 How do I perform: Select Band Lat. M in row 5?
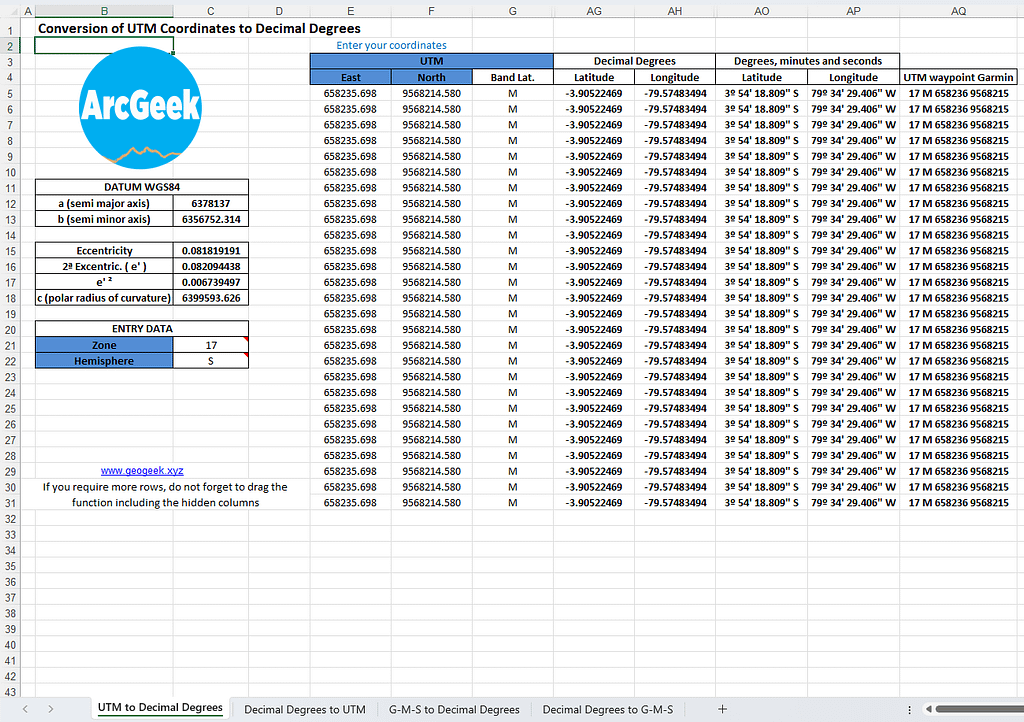513,93
